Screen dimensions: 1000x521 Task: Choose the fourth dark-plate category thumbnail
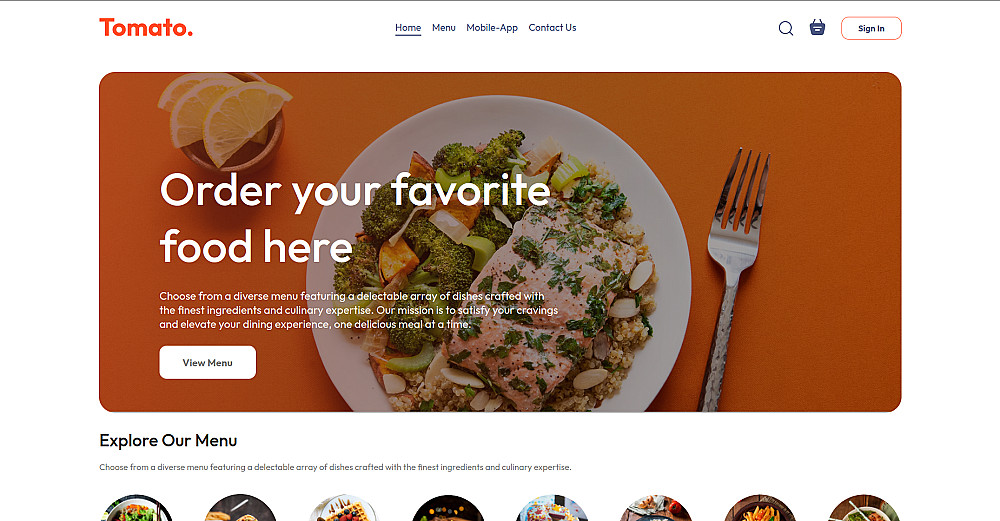(x=448, y=508)
